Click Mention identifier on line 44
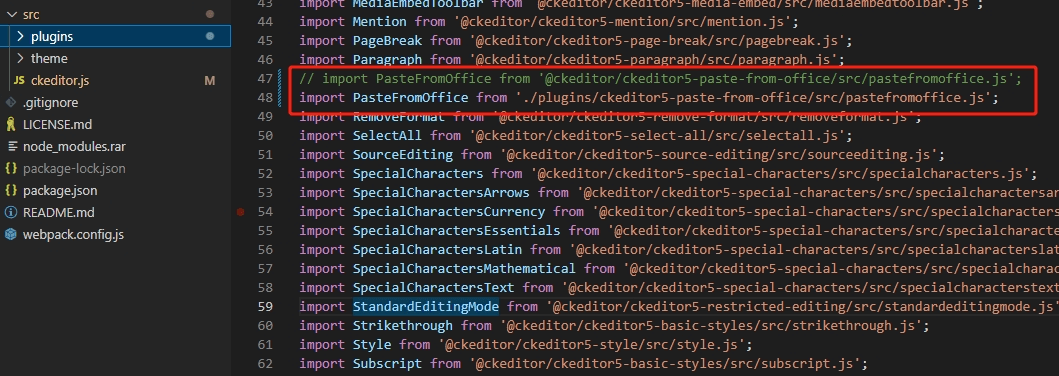Viewport: 1059px width, 376px height. tap(380, 22)
